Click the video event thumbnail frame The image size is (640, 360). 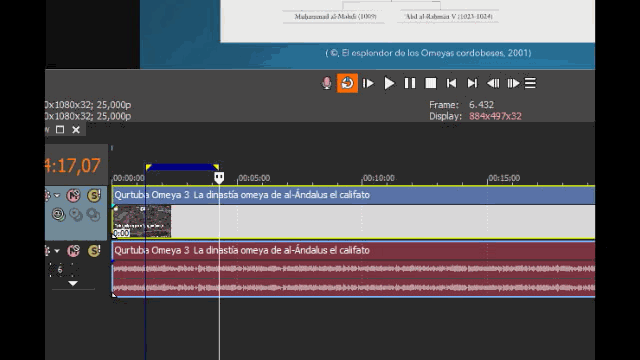coord(142,221)
